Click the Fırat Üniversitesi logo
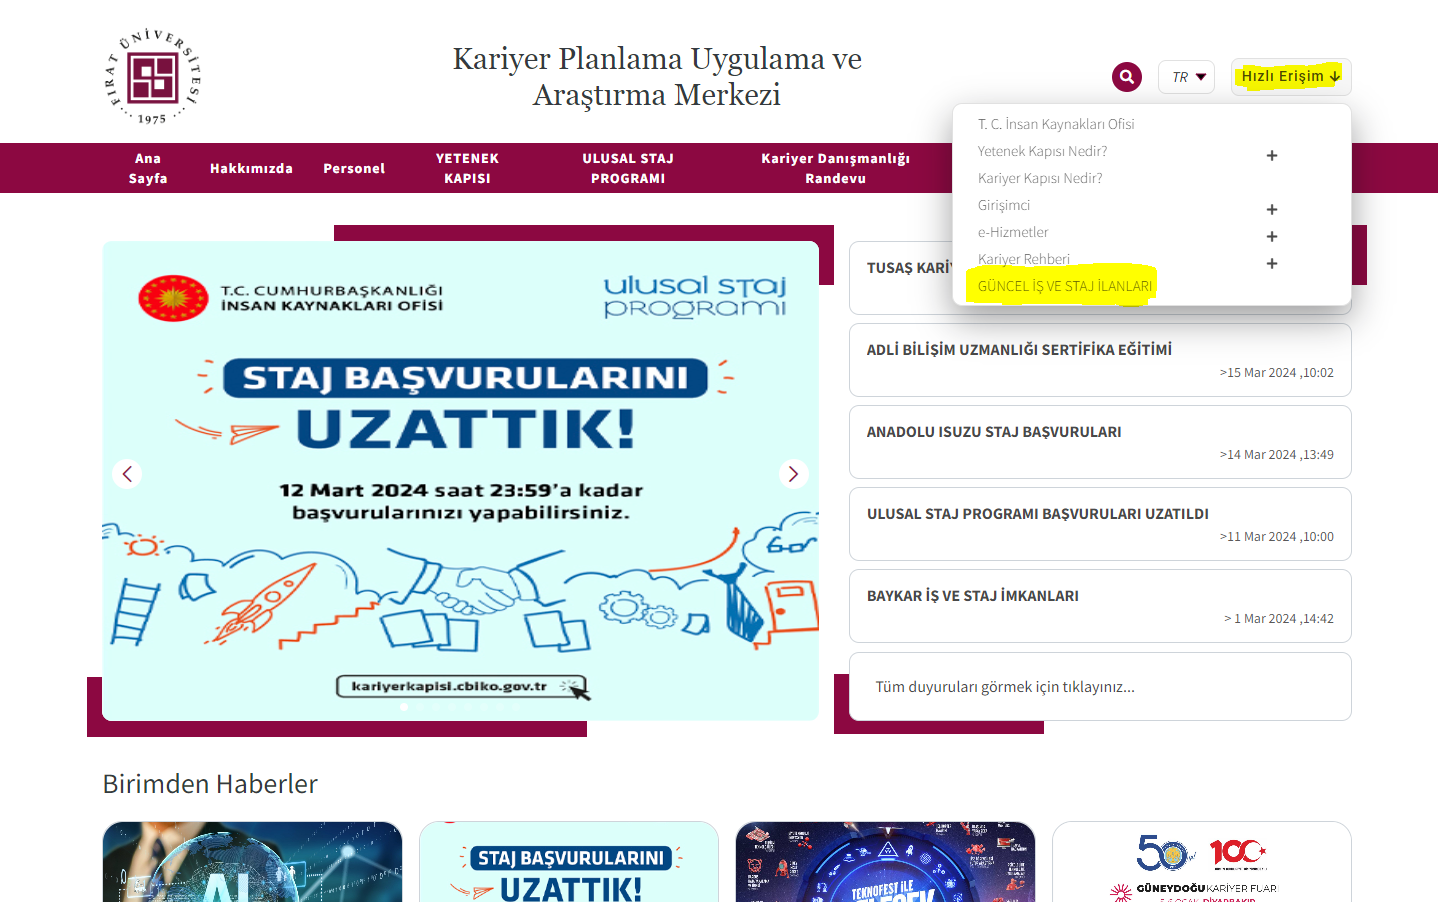This screenshot has width=1438, height=902. tap(153, 76)
